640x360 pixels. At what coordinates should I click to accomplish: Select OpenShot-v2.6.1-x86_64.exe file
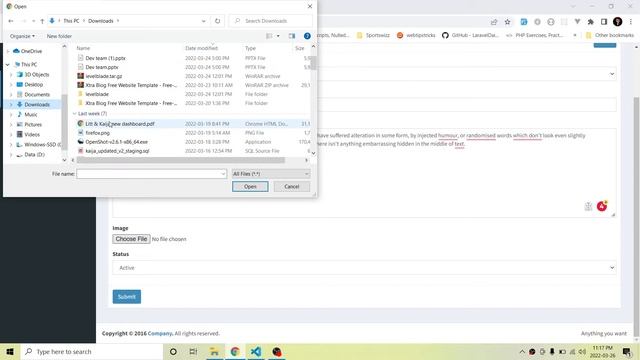click(116, 142)
